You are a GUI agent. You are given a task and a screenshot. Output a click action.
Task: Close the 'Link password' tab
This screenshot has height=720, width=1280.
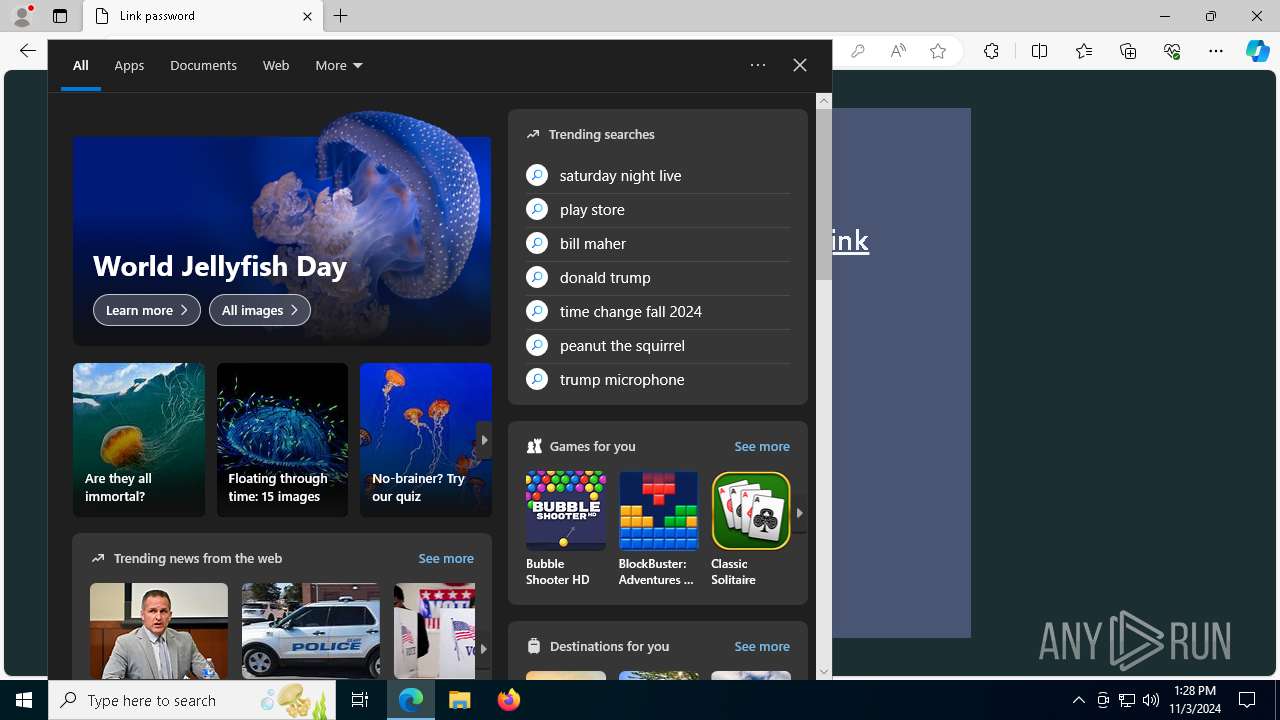[x=307, y=16]
